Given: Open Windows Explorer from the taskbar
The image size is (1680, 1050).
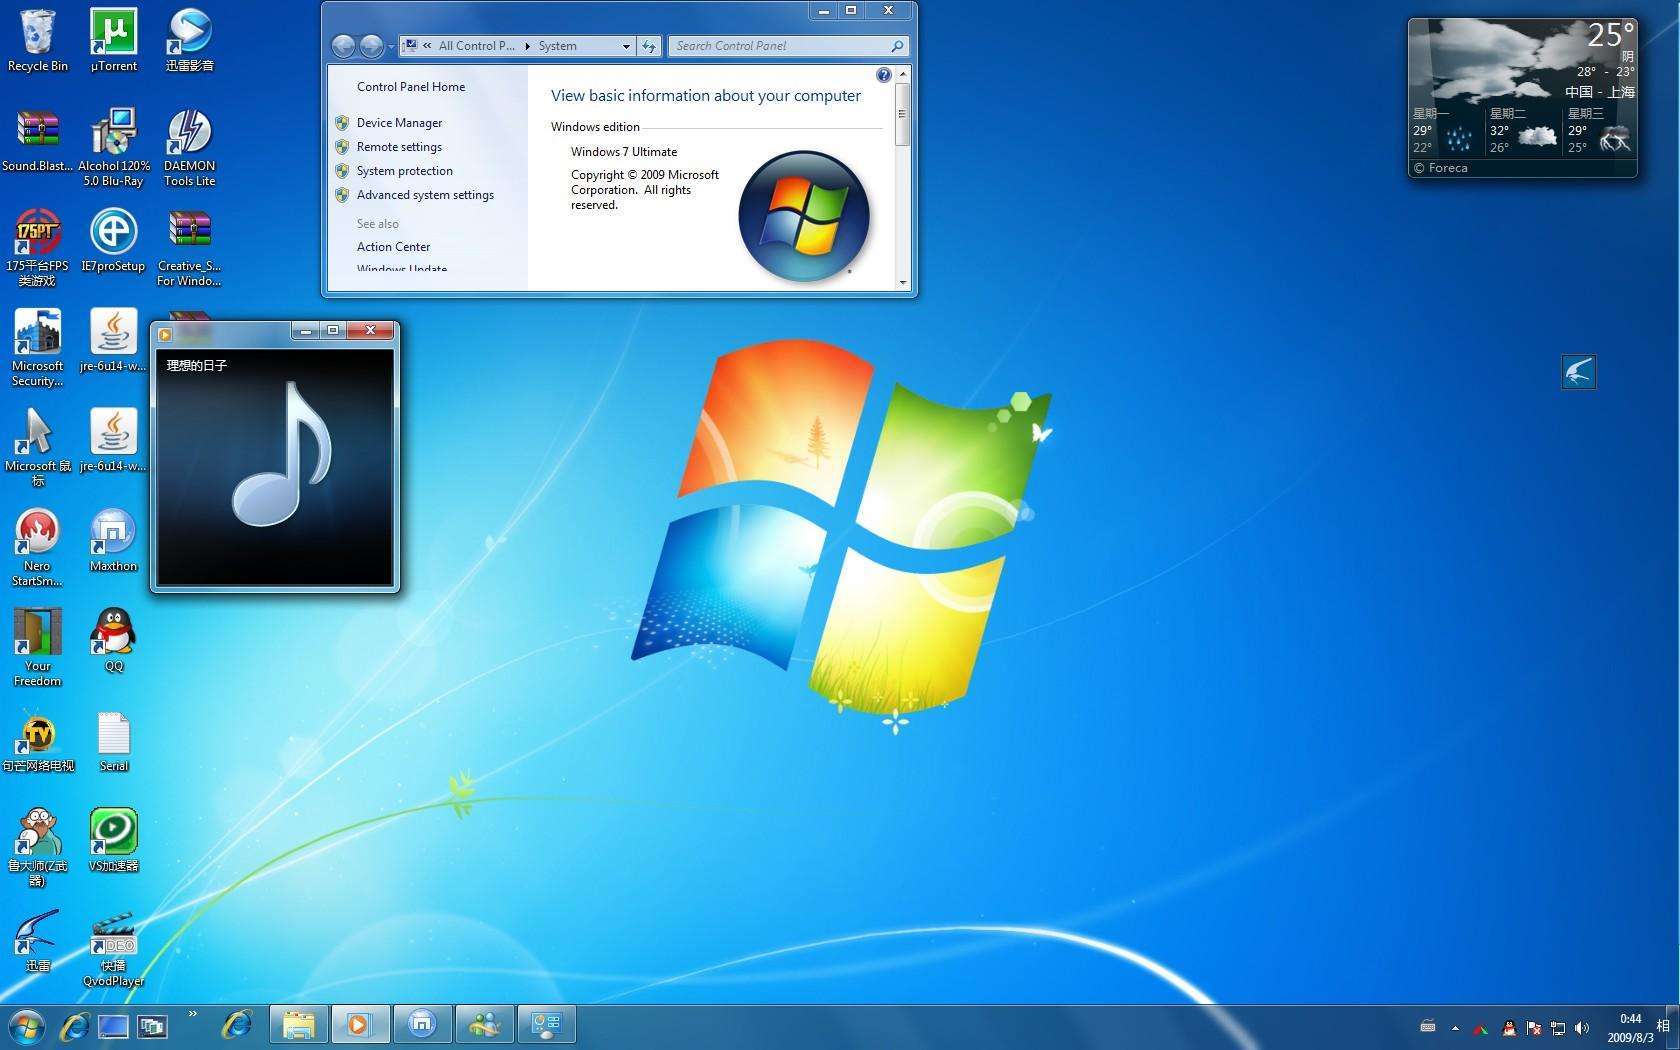Looking at the screenshot, I should (x=298, y=1024).
